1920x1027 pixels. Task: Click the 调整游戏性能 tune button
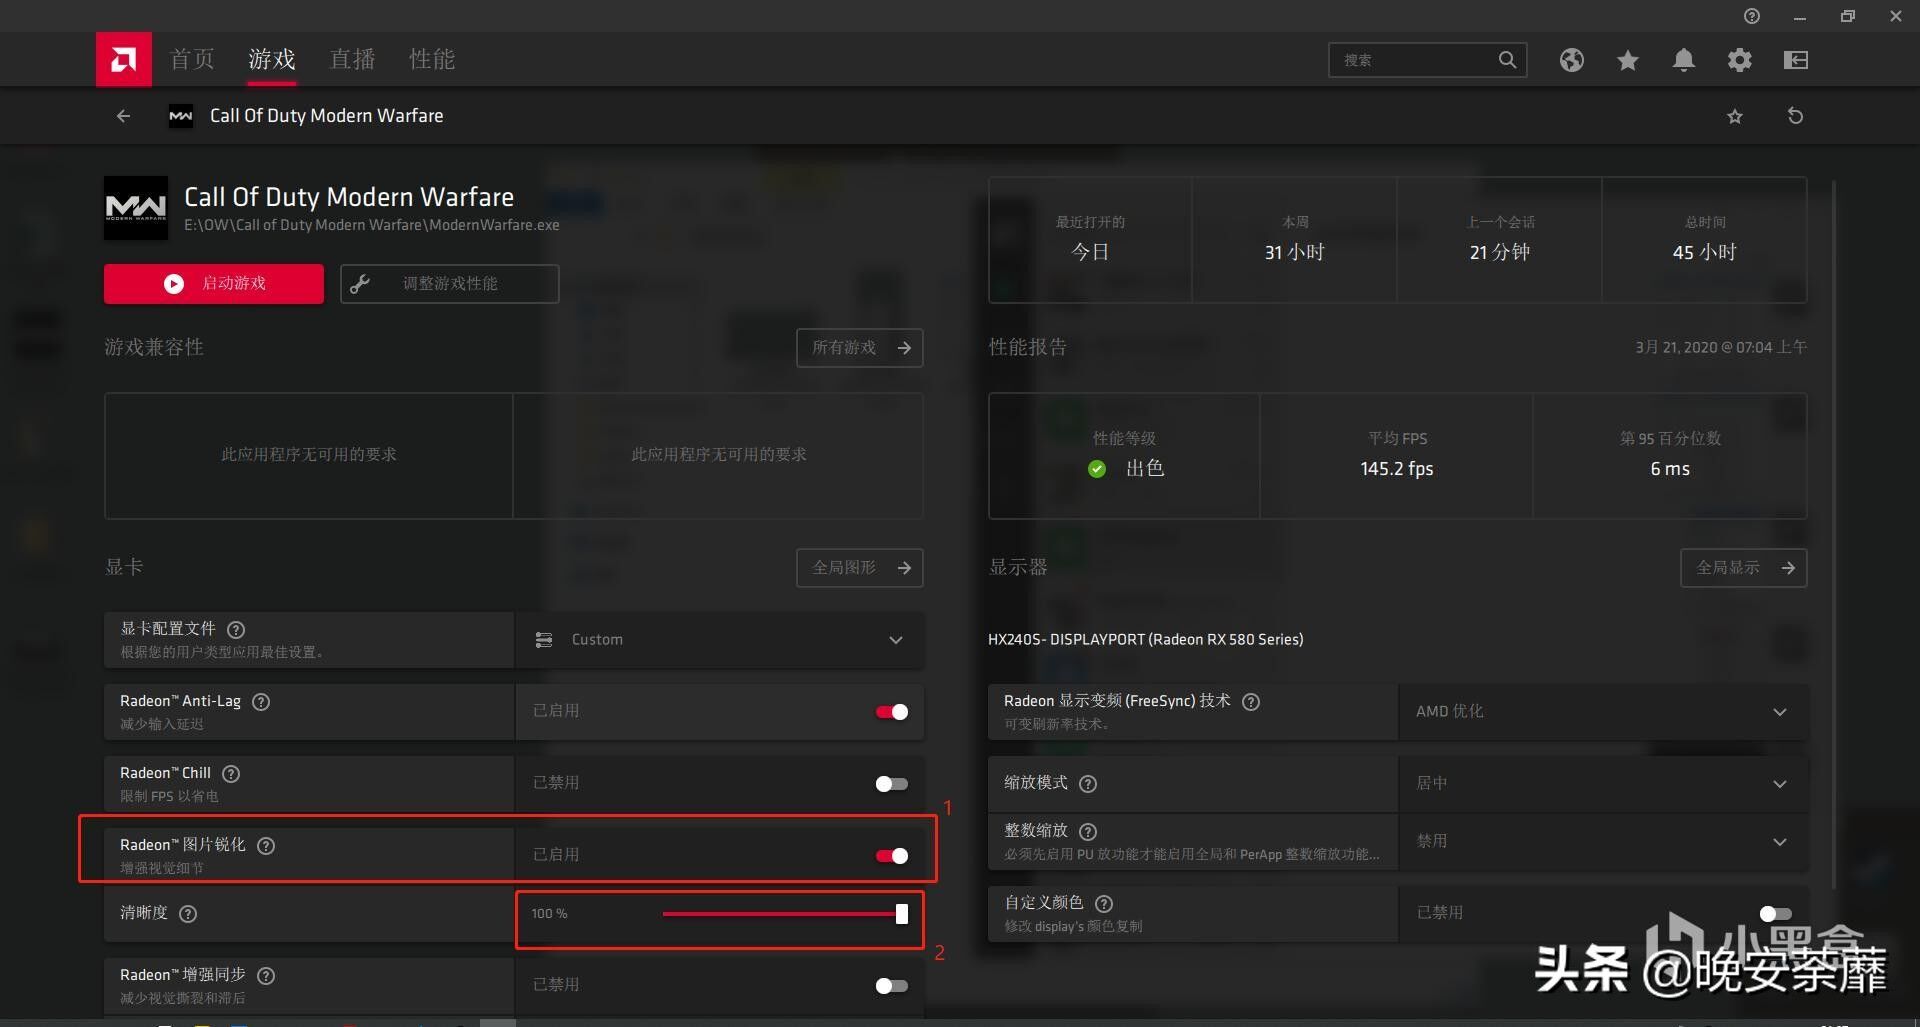tap(449, 284)
